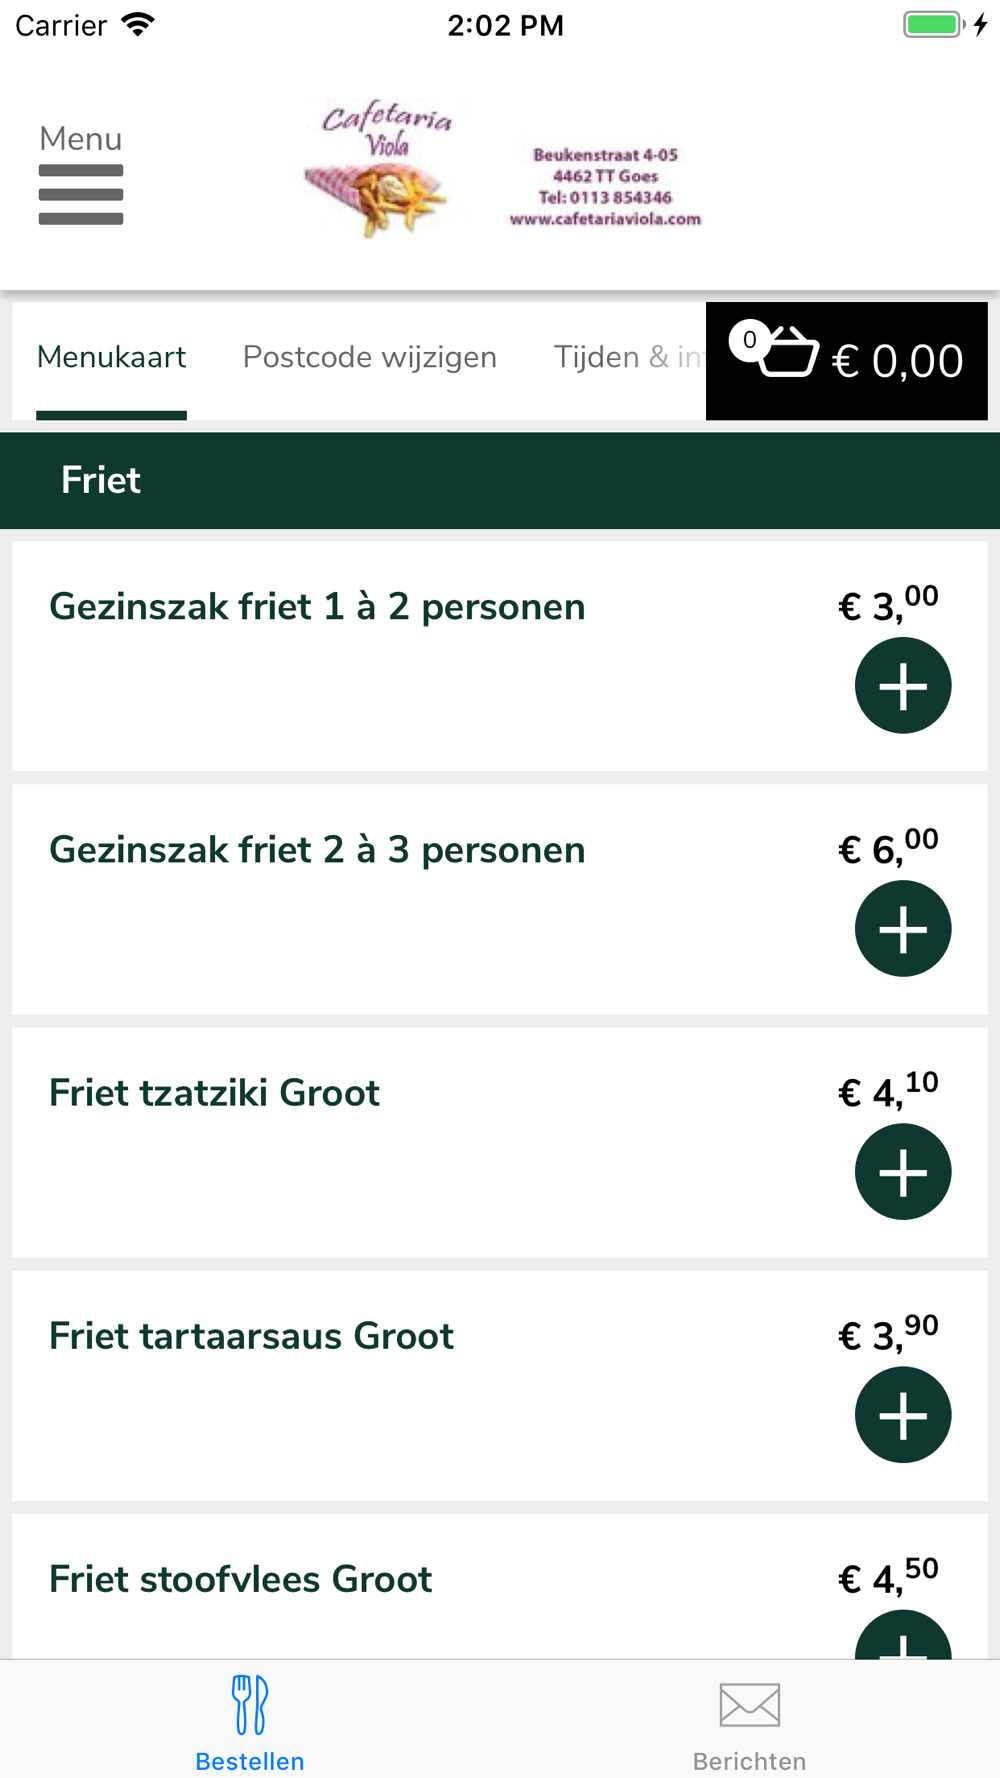
Task: Open Friet stoofvlees Groot item details
Action: (x=240, y=1580)
